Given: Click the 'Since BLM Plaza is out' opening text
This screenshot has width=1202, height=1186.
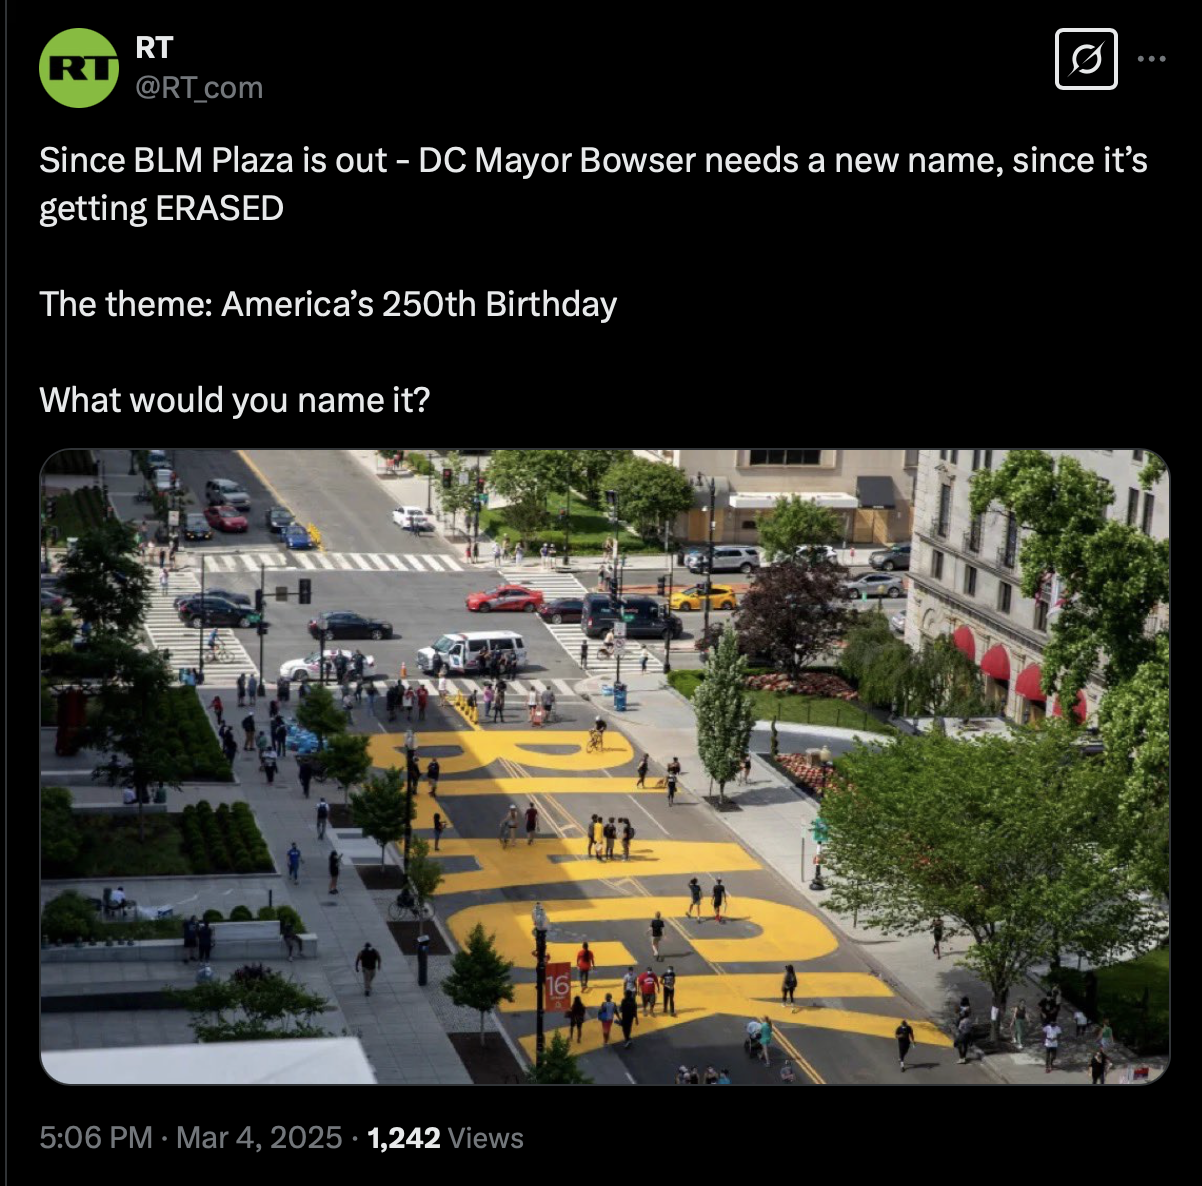Looking at the screenshot, I should (213, 160).
